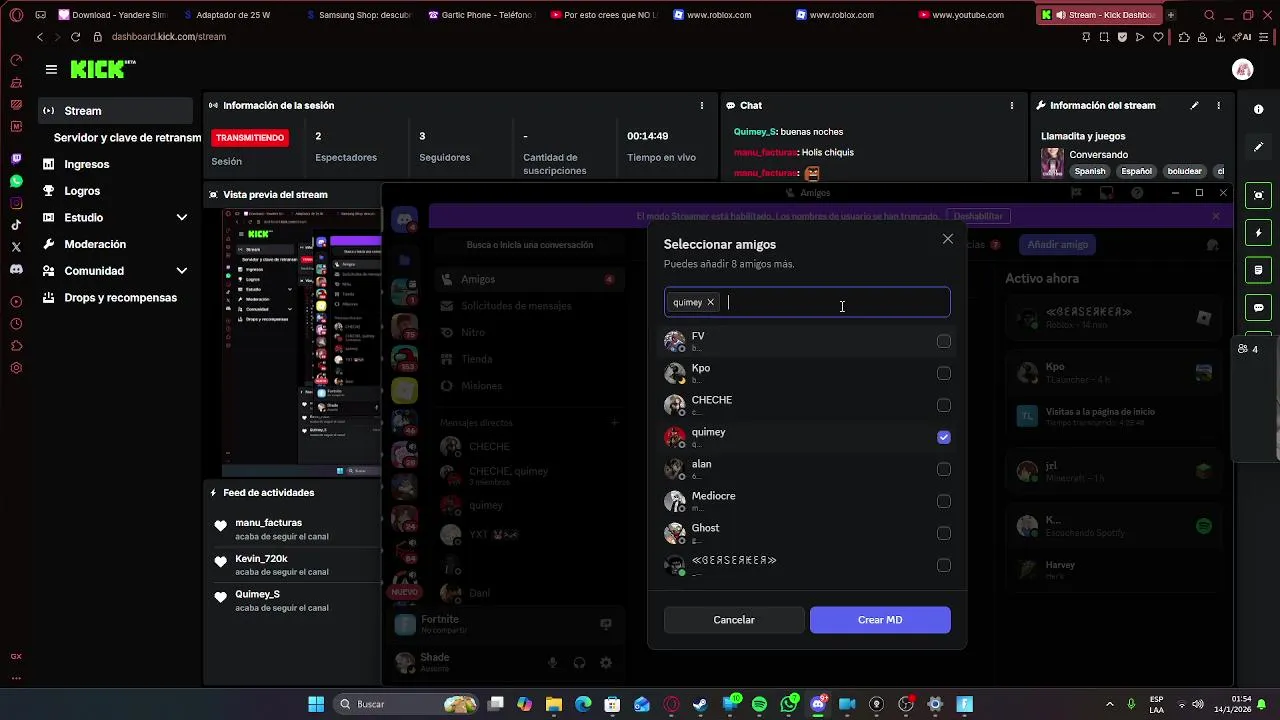Tick the Ghost friend checkbox
Image resolution: width=1280 pixels, height=720 pixels.
pyautogui.click(x=943, y=534)
